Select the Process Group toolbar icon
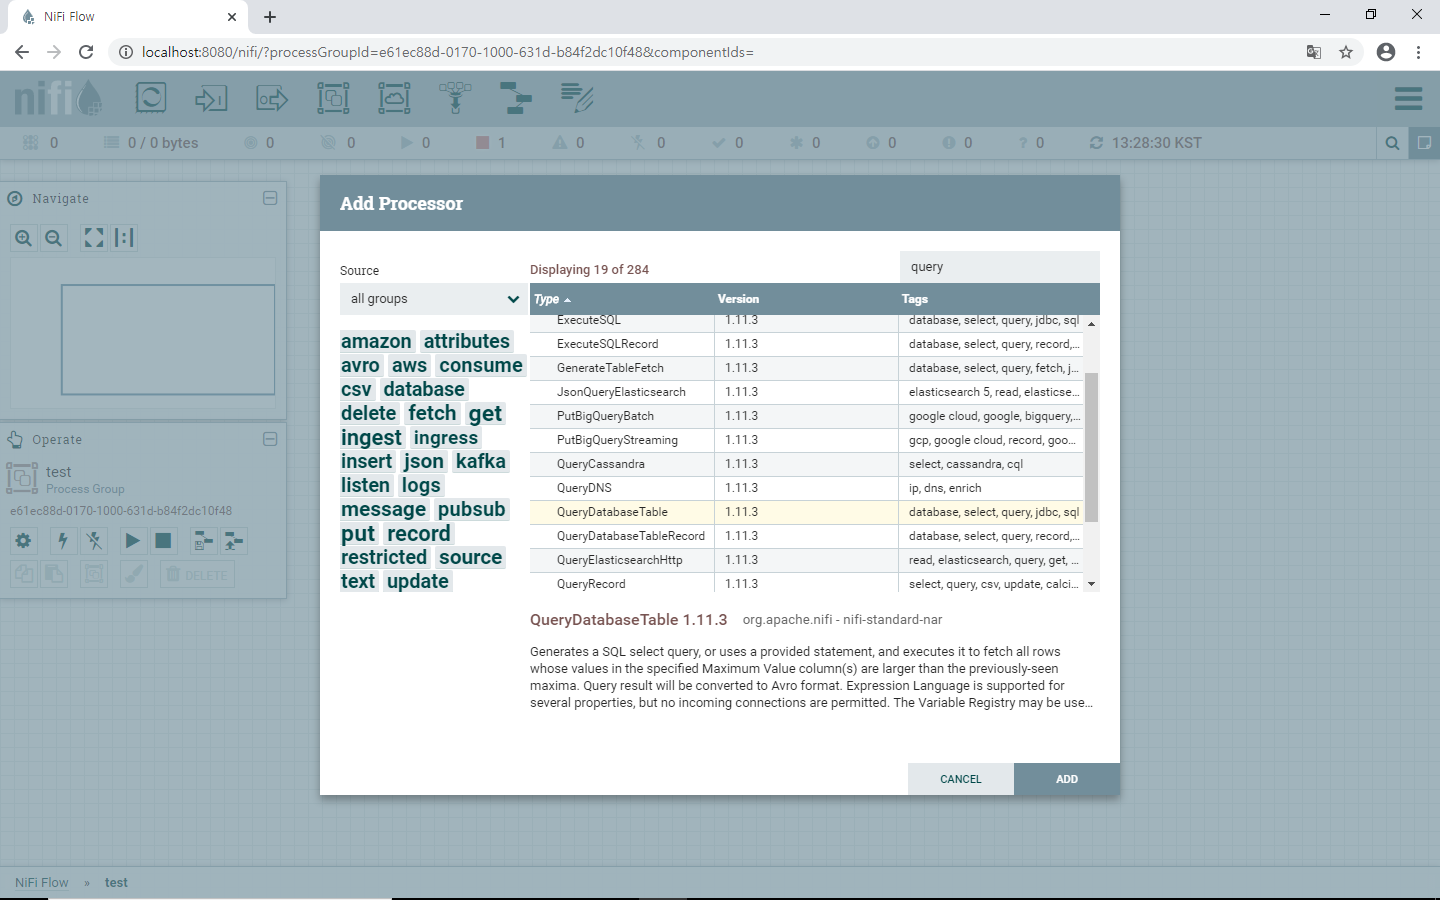The height and width of the screenshot is (900, 1440). coord(333,98)
